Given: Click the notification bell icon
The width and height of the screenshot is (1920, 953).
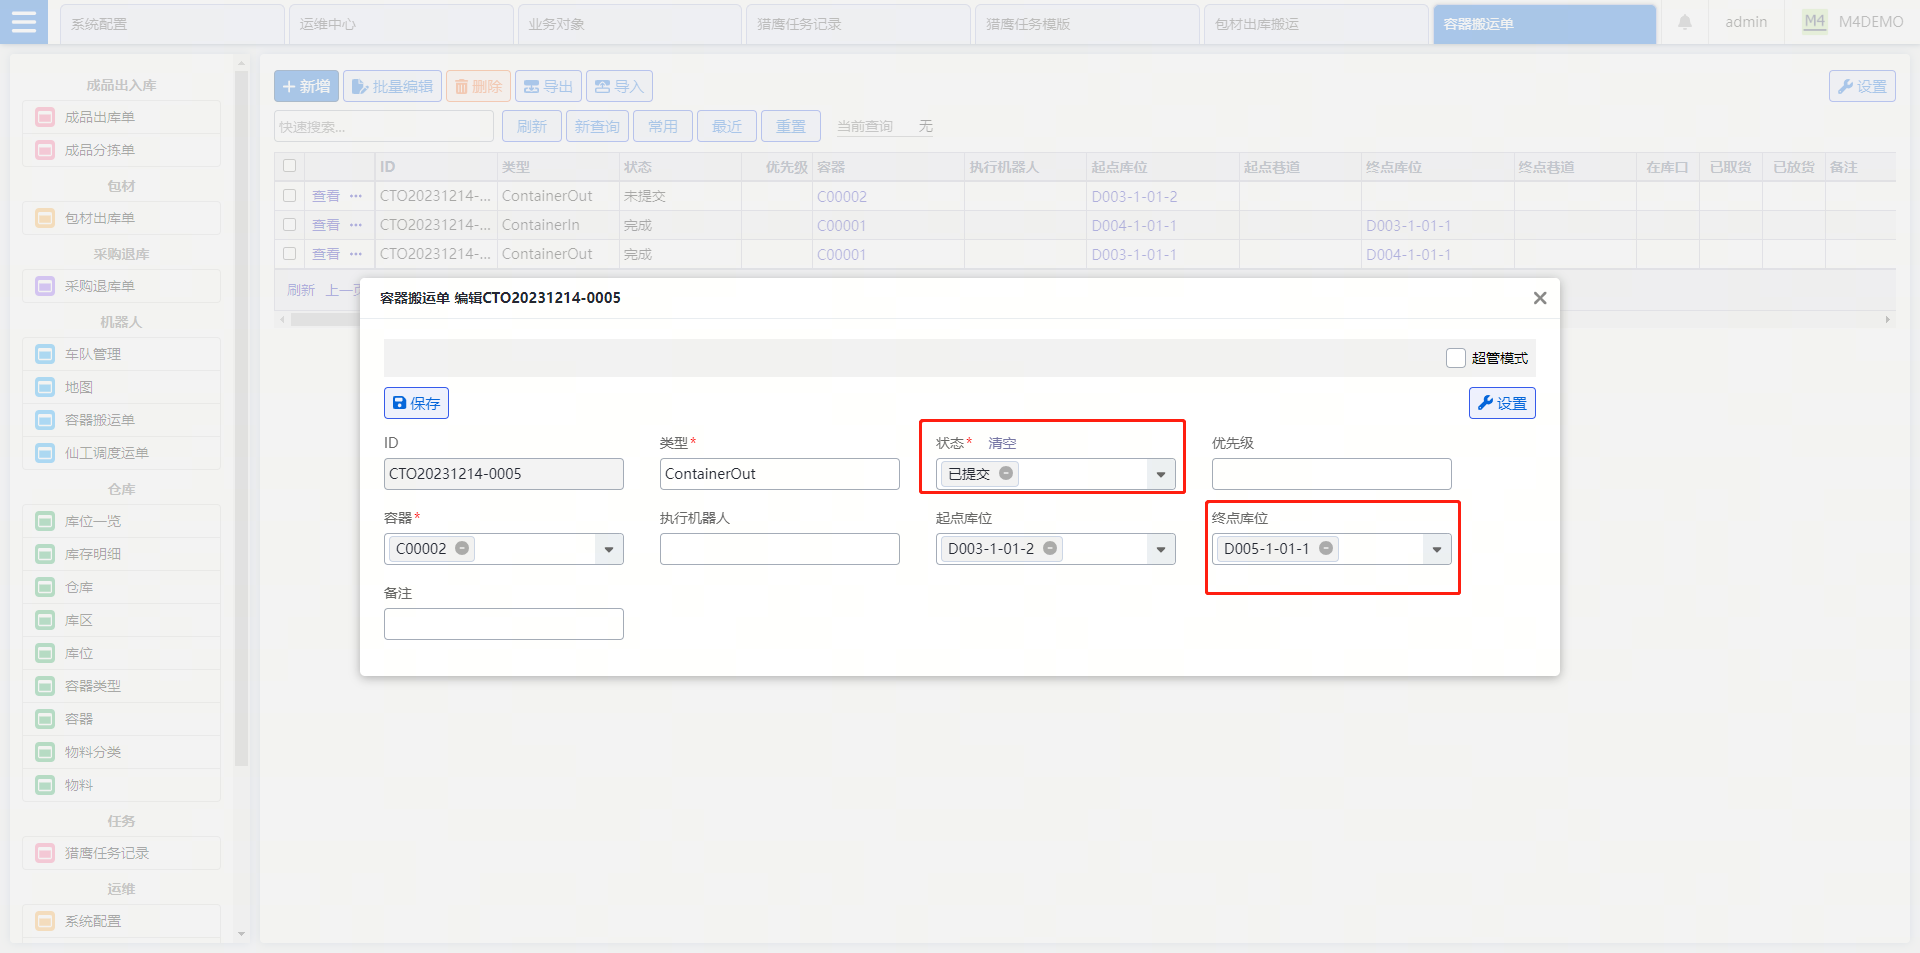Looking at the screenshot, I should point(1685,22).
